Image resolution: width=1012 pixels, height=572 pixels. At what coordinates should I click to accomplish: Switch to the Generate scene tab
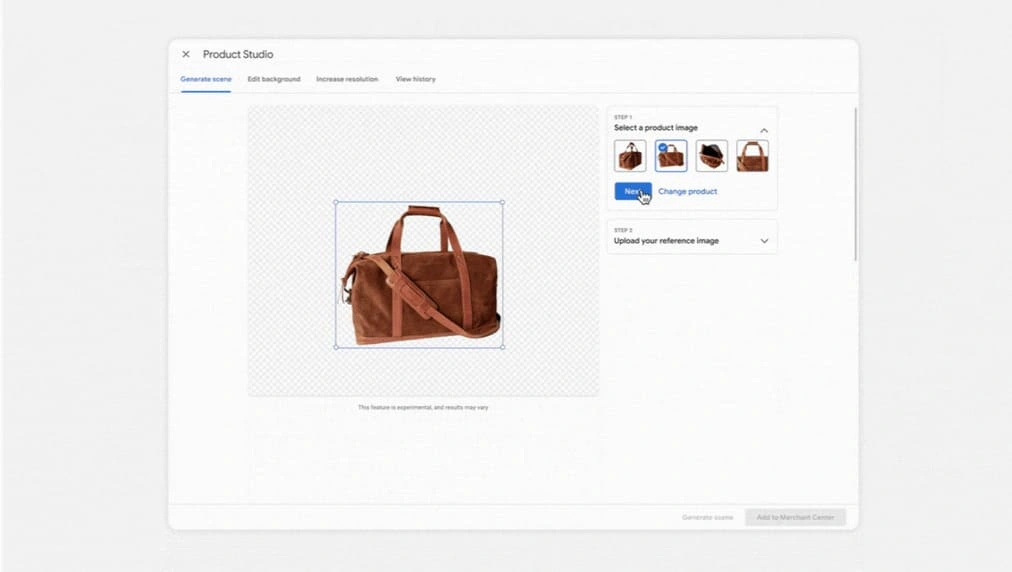point(206,79)
